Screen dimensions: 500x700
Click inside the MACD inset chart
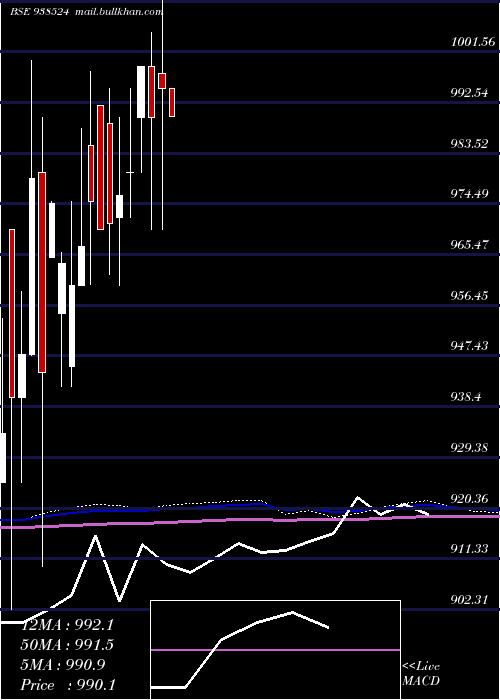pos(275,650)
